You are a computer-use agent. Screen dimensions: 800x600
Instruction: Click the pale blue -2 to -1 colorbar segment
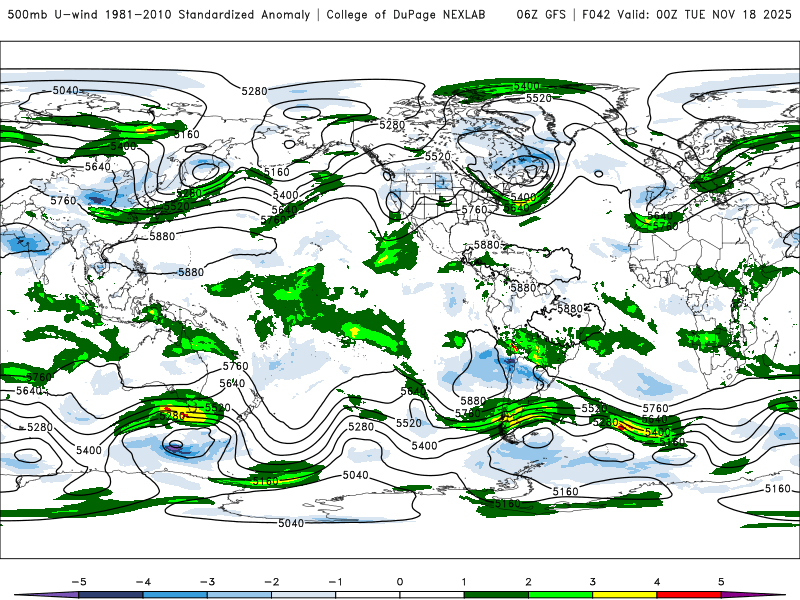(304, 595)
